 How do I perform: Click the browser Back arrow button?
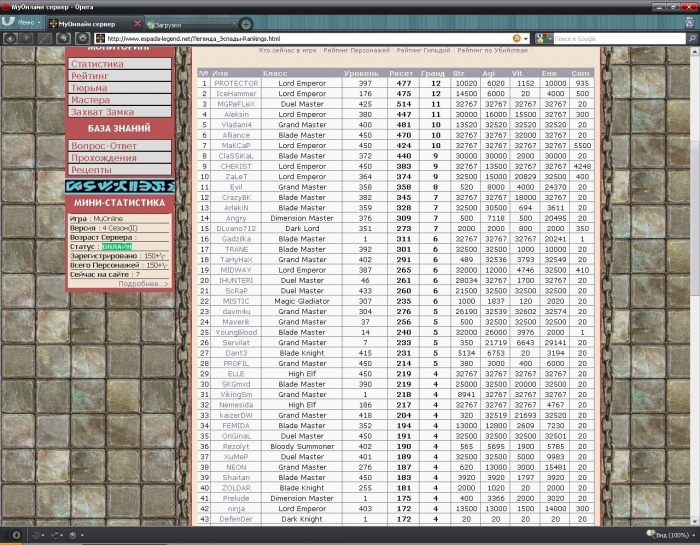tap(10, 38)
